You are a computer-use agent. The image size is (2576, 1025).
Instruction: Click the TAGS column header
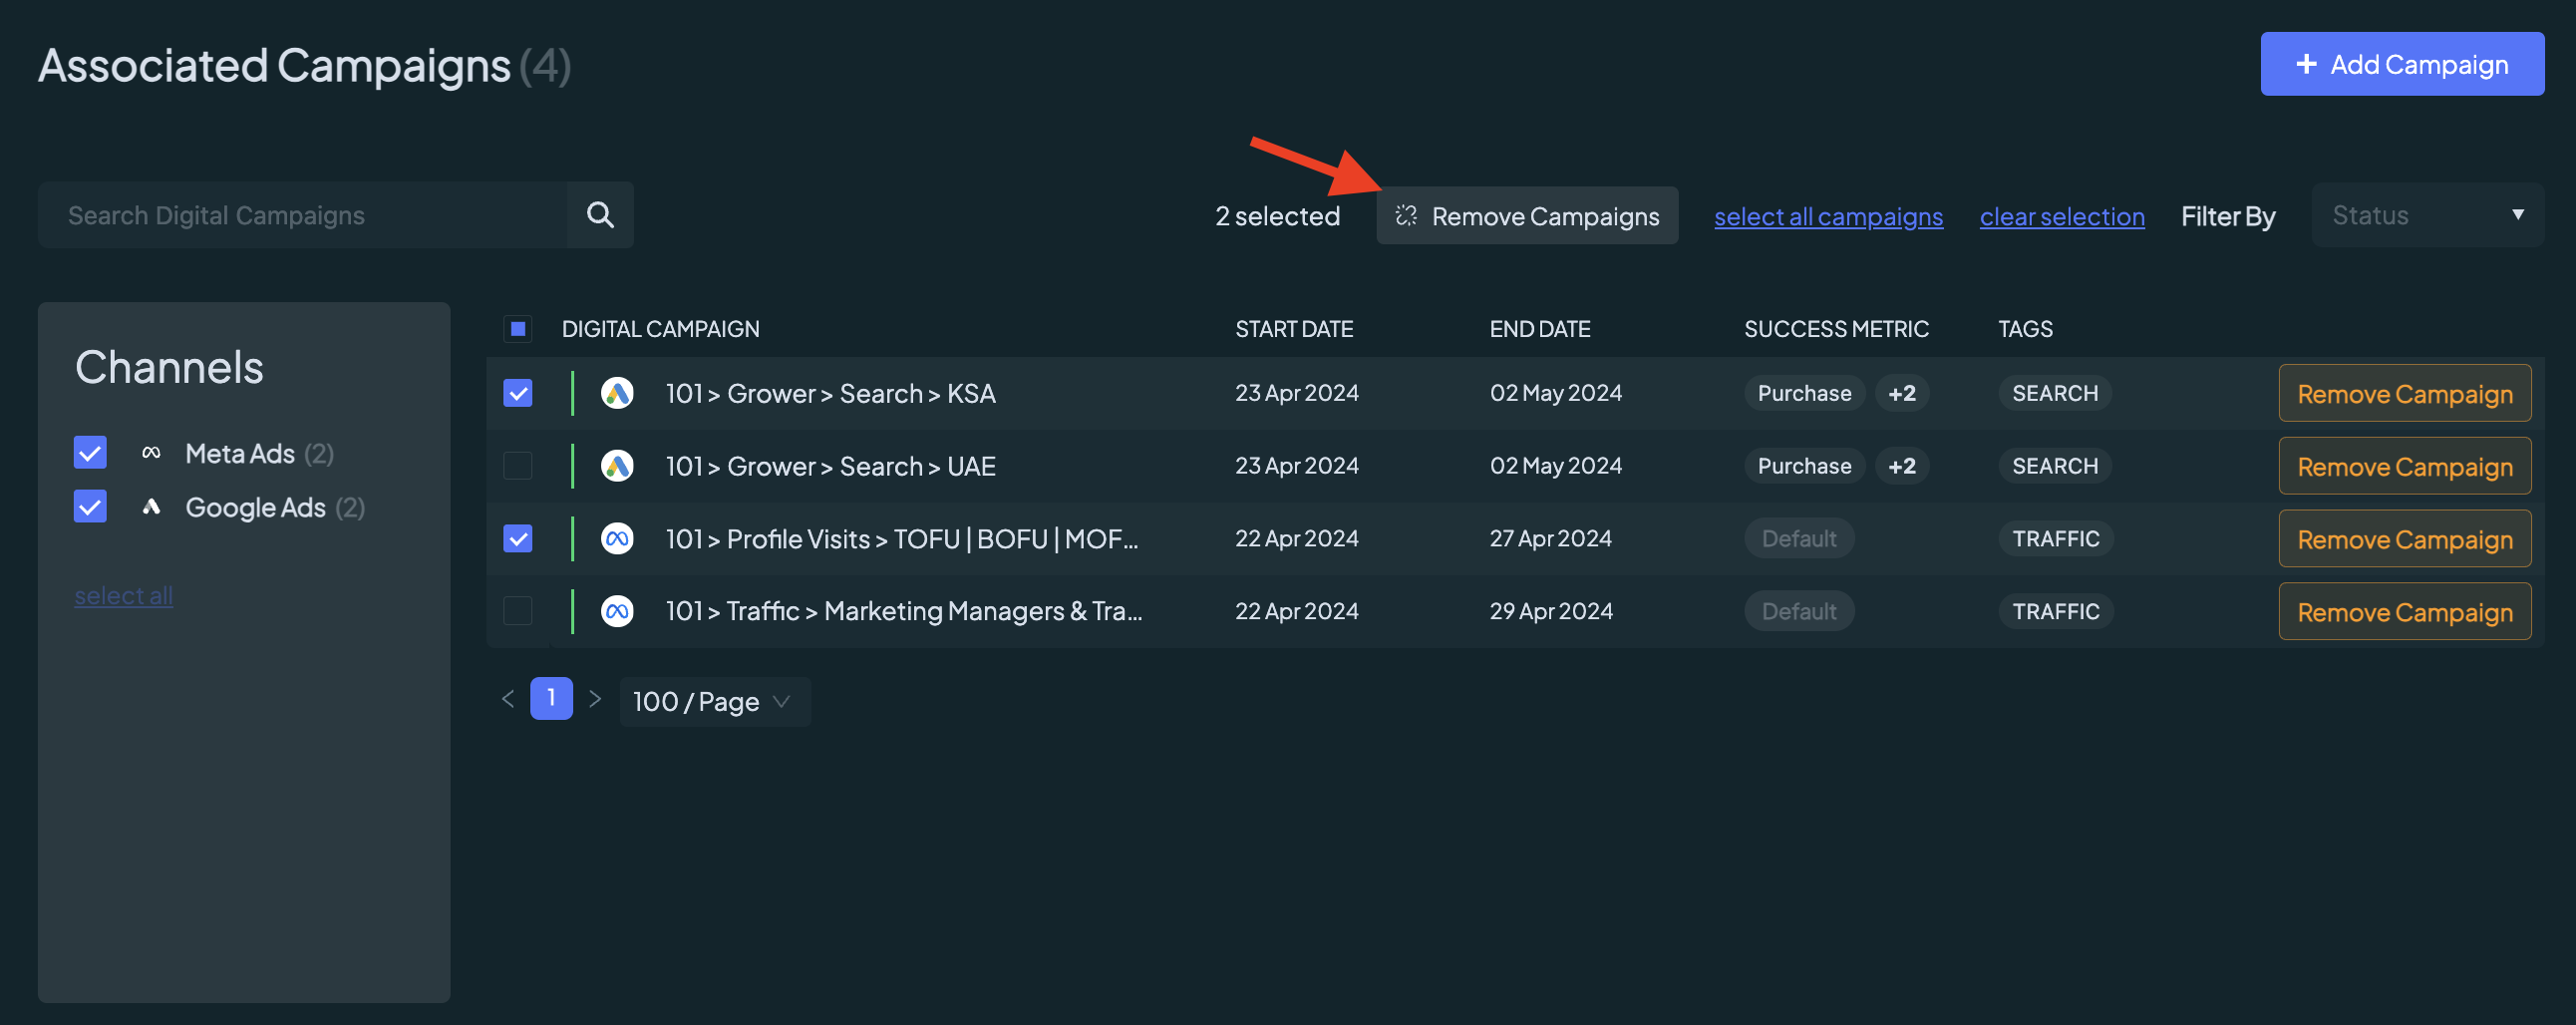click(2025, 329)
